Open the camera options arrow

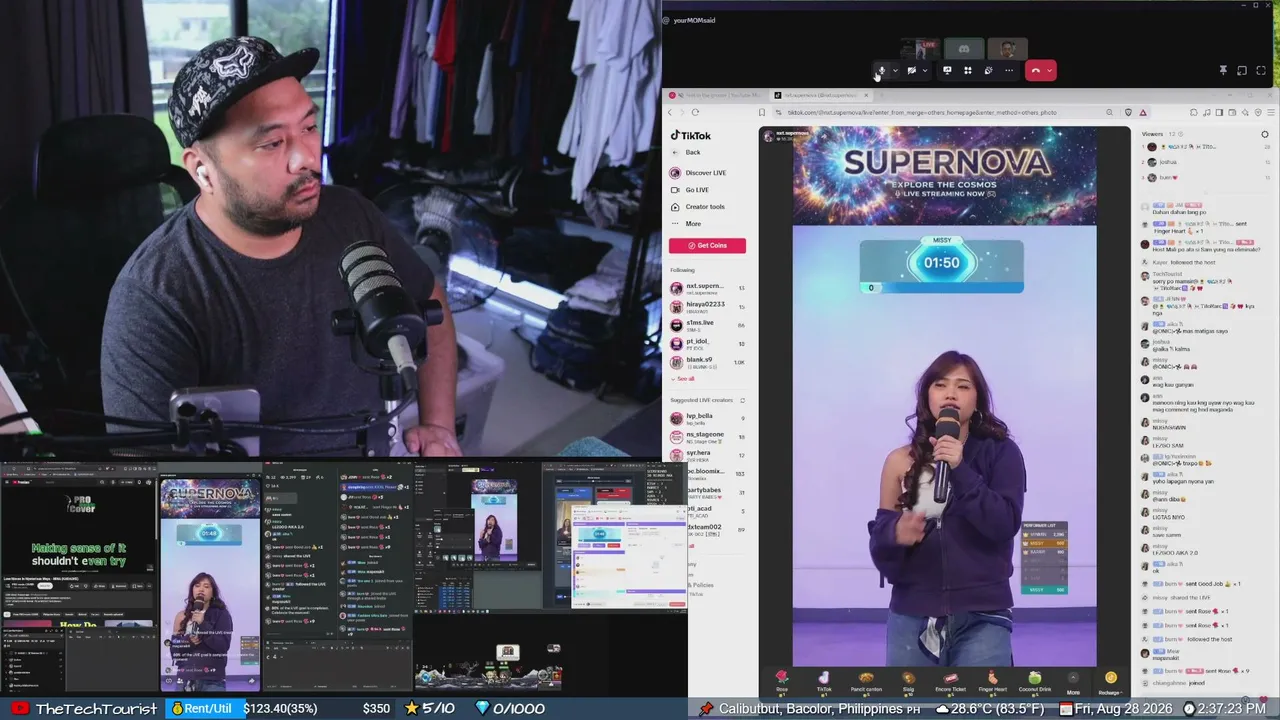coord(925,71)
